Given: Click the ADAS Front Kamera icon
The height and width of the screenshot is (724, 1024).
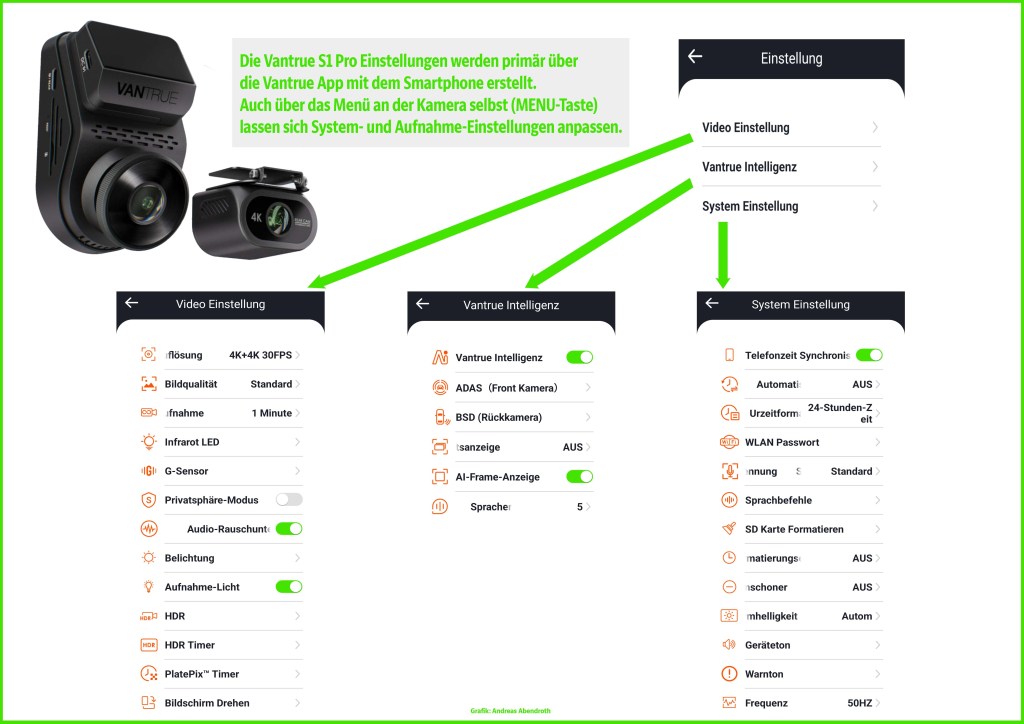Looking at the screenshot, I should (440, 387).
